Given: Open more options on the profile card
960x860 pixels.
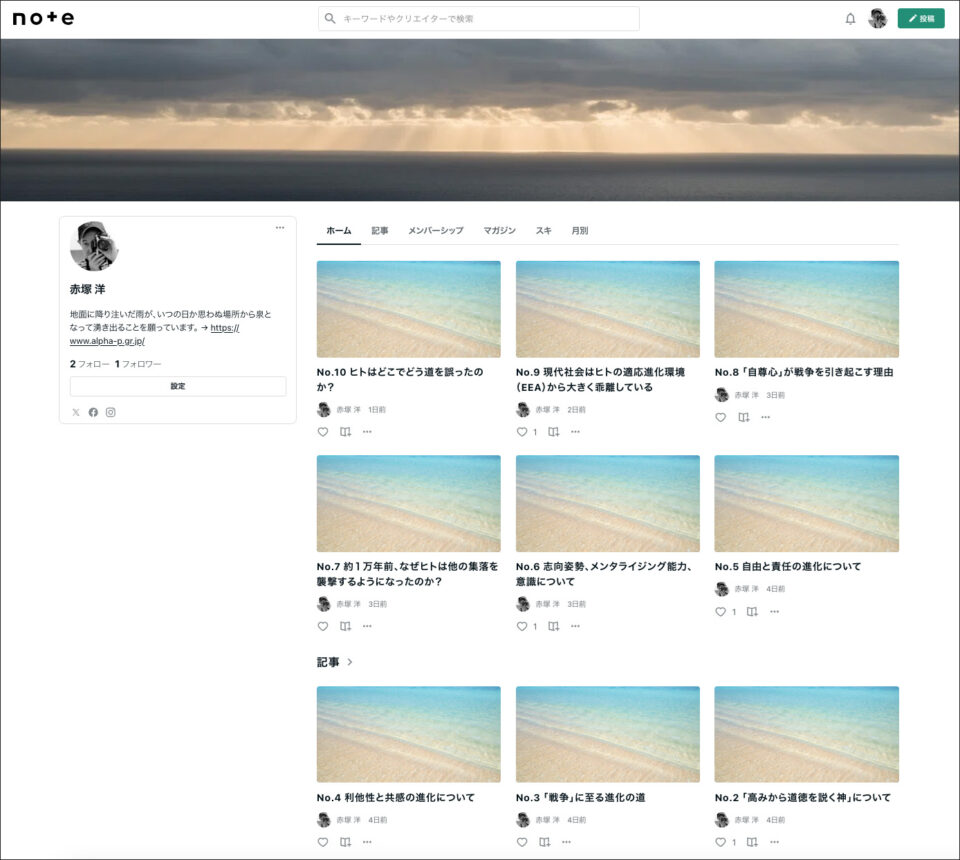Looking at the screenshot, I should pos(280,227).
